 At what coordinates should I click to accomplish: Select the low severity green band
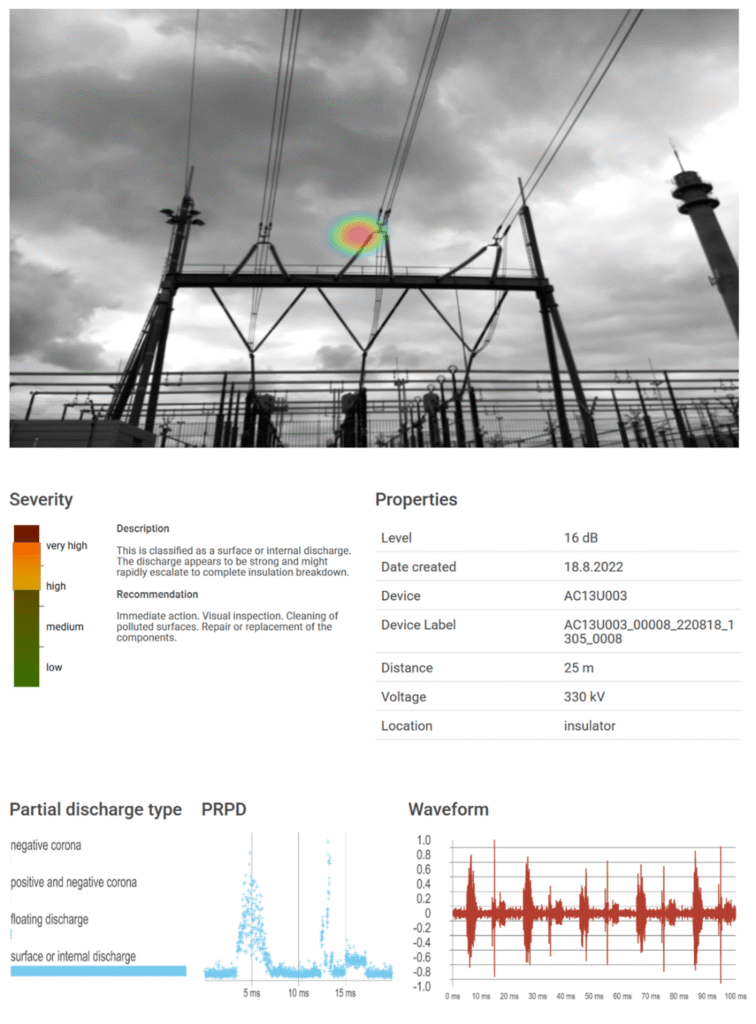(26, 661)
